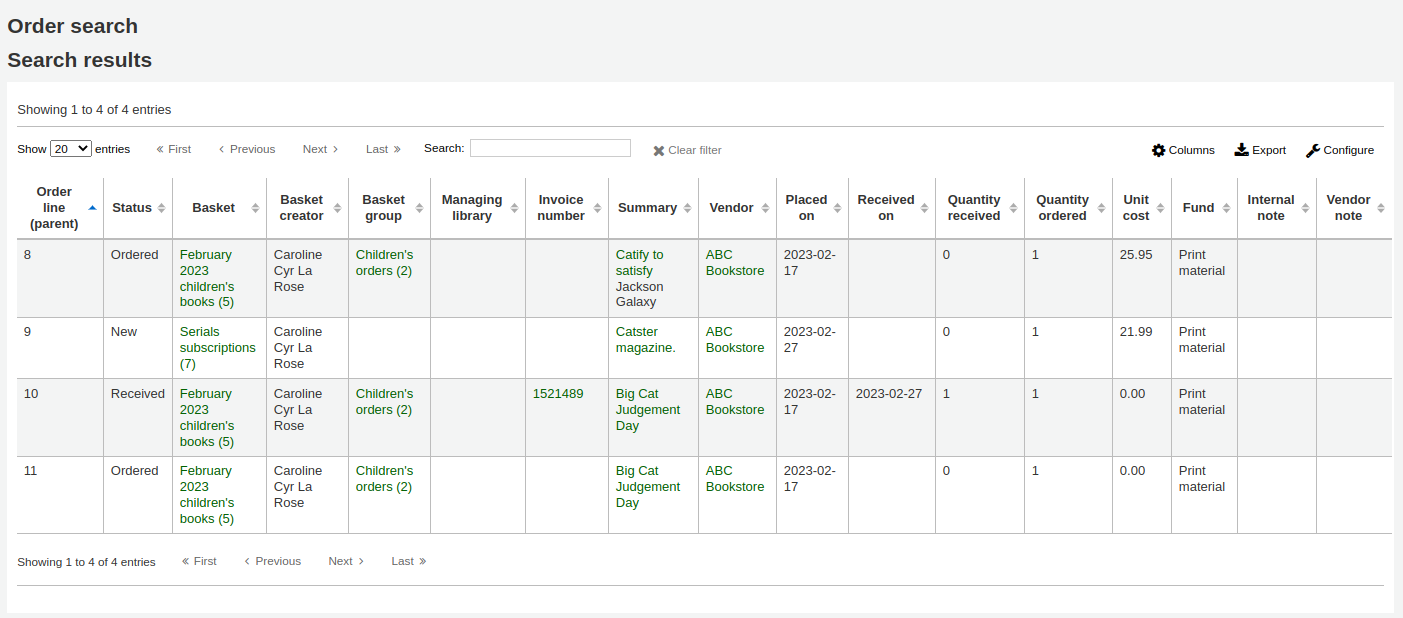Click the Clear filter X icon
Viewport: 1403px width, 618px height.
pyautogui.click(x=659, y=150)
